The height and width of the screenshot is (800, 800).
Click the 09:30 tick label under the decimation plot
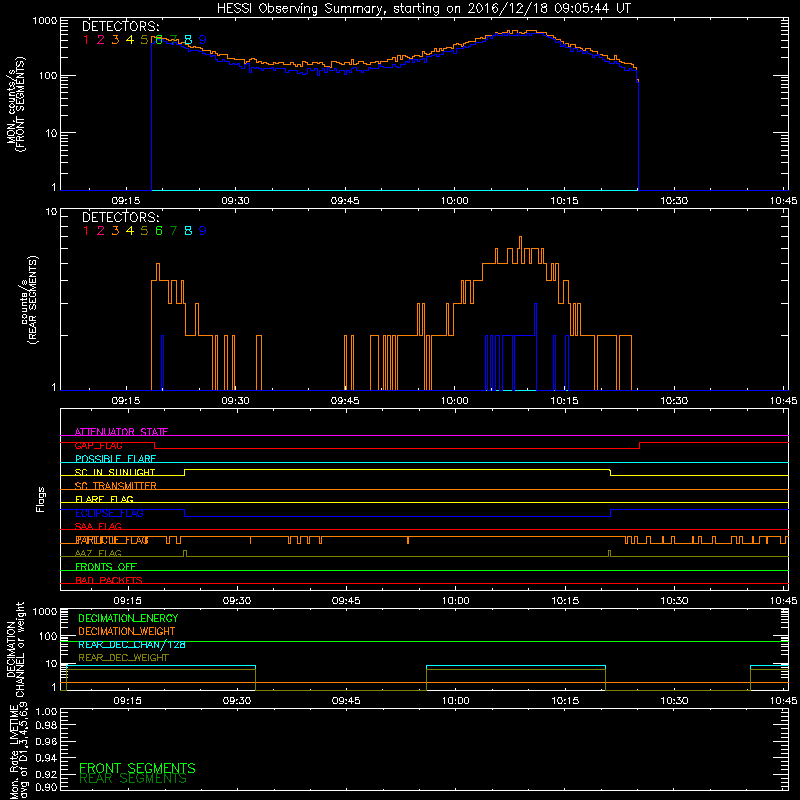coord(237,701)
